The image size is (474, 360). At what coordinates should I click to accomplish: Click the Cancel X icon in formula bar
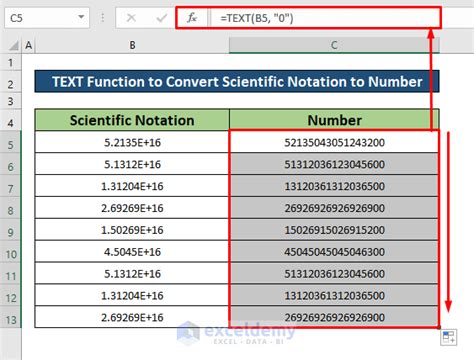pyautogui.click(x=131, y=18)
